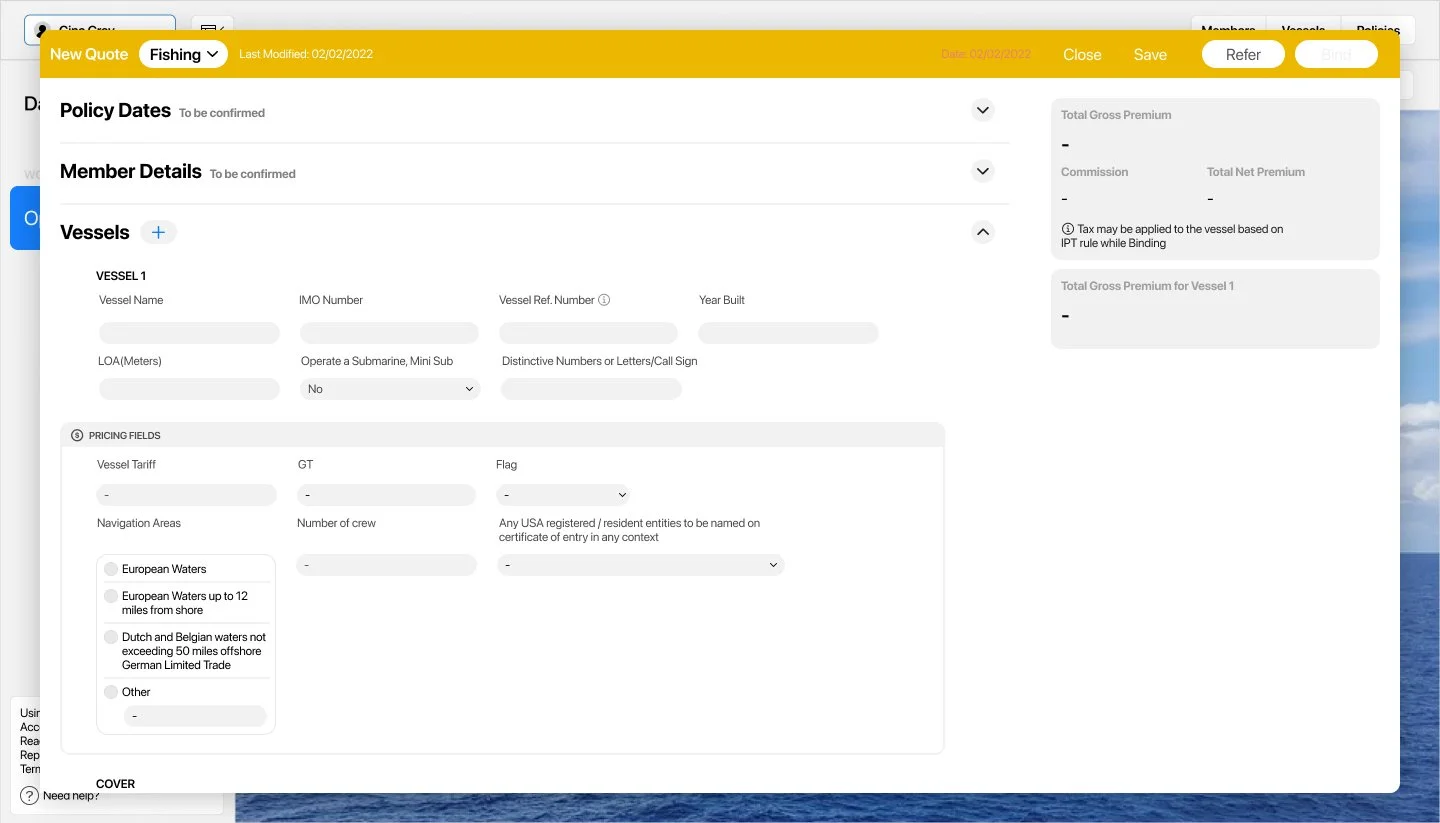Open the Operate a Submarine dropdown
1440x823 pixels.
tap(390, 389)
